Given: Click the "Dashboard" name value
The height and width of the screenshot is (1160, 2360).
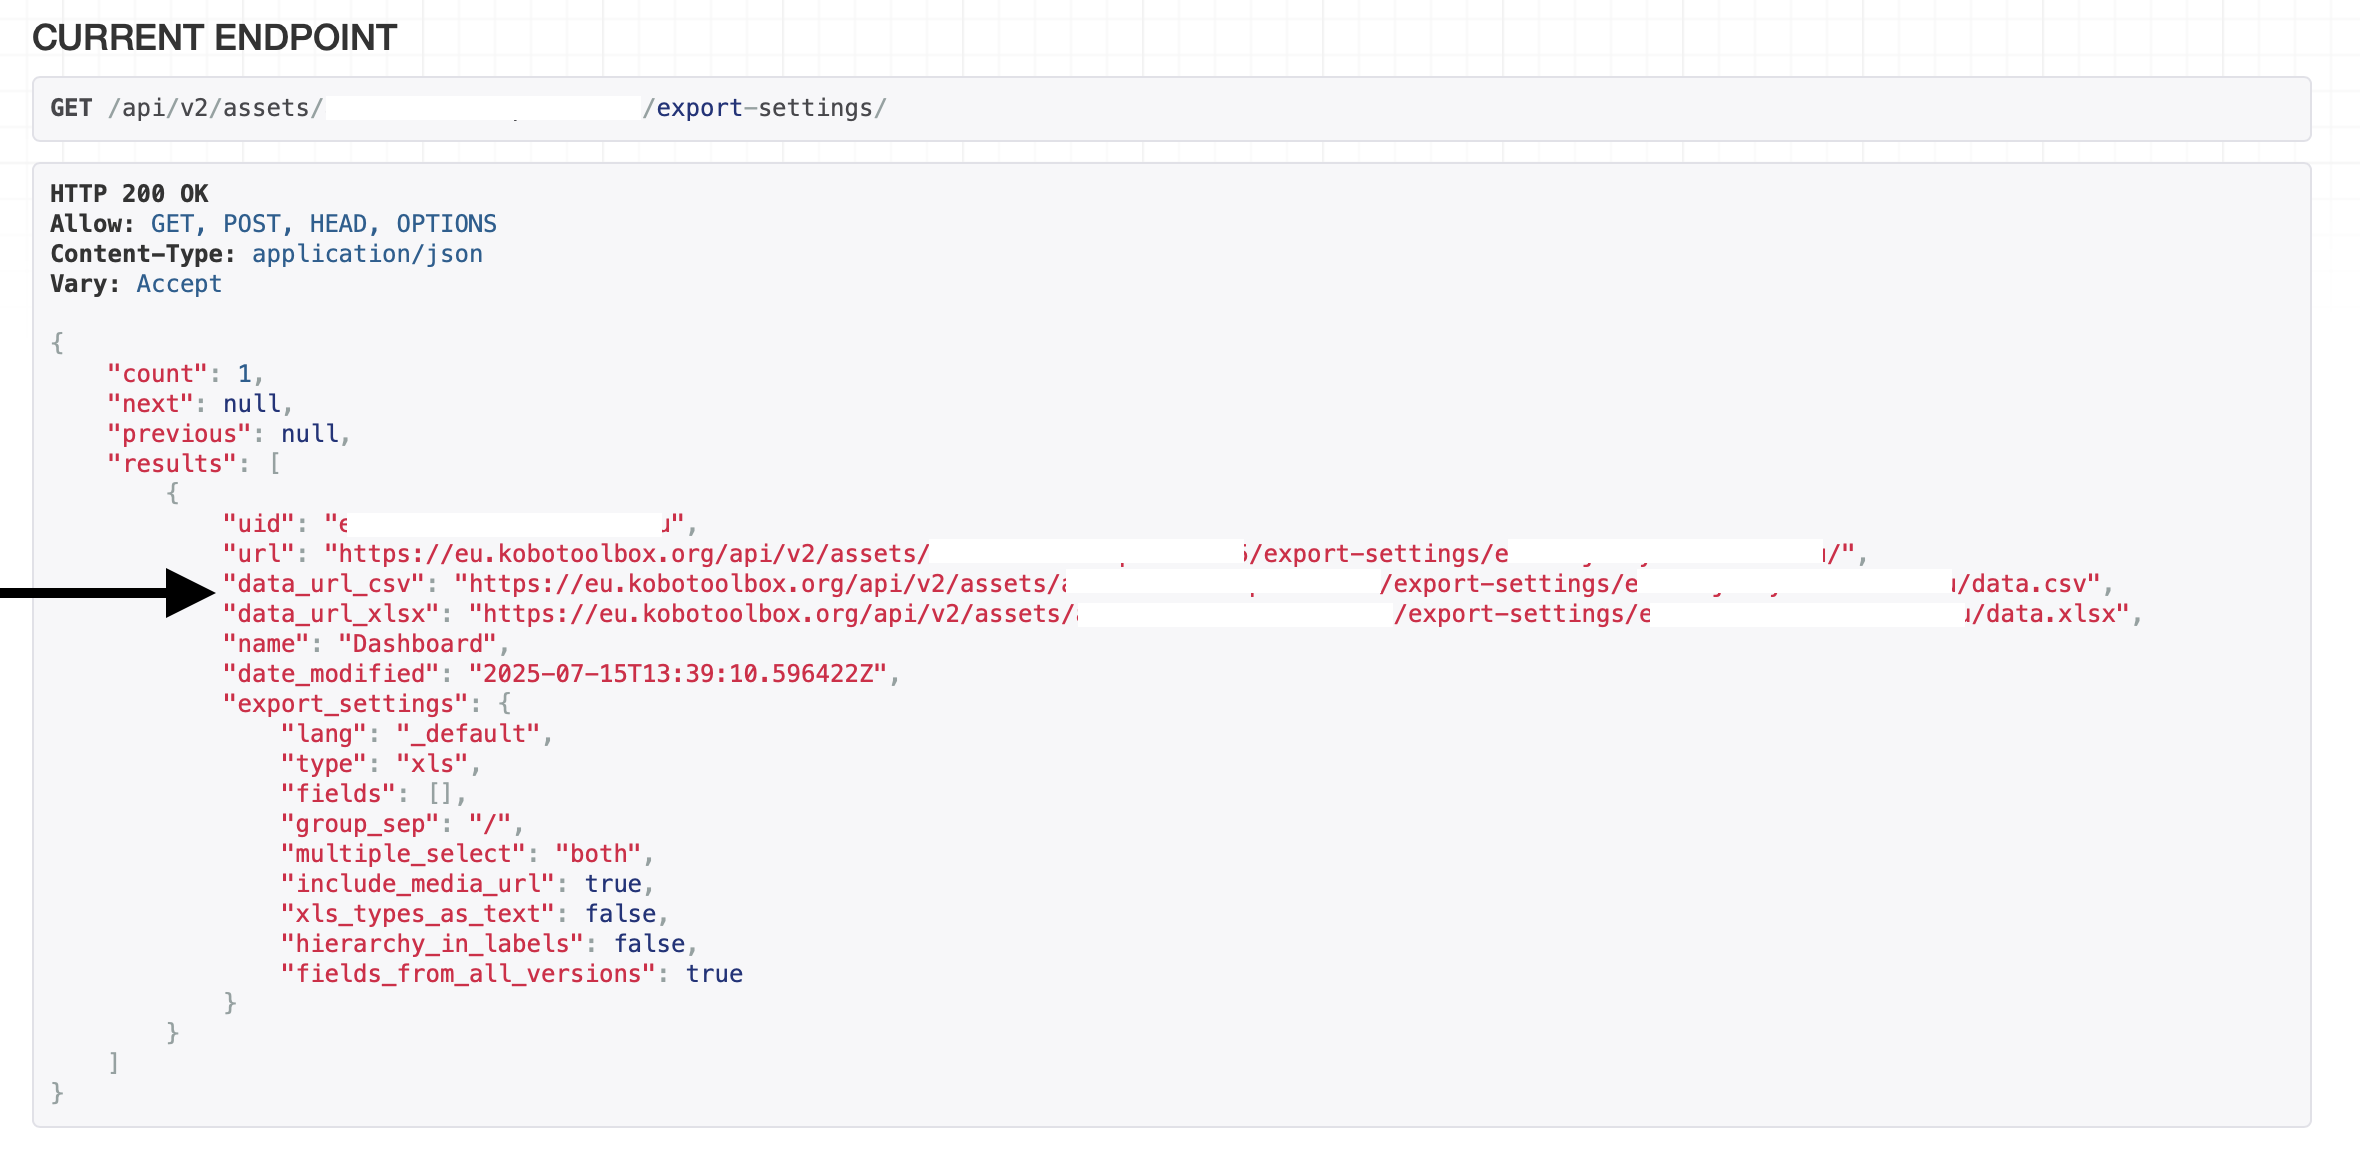Looking at the screenshot, I should pos(418,644).
